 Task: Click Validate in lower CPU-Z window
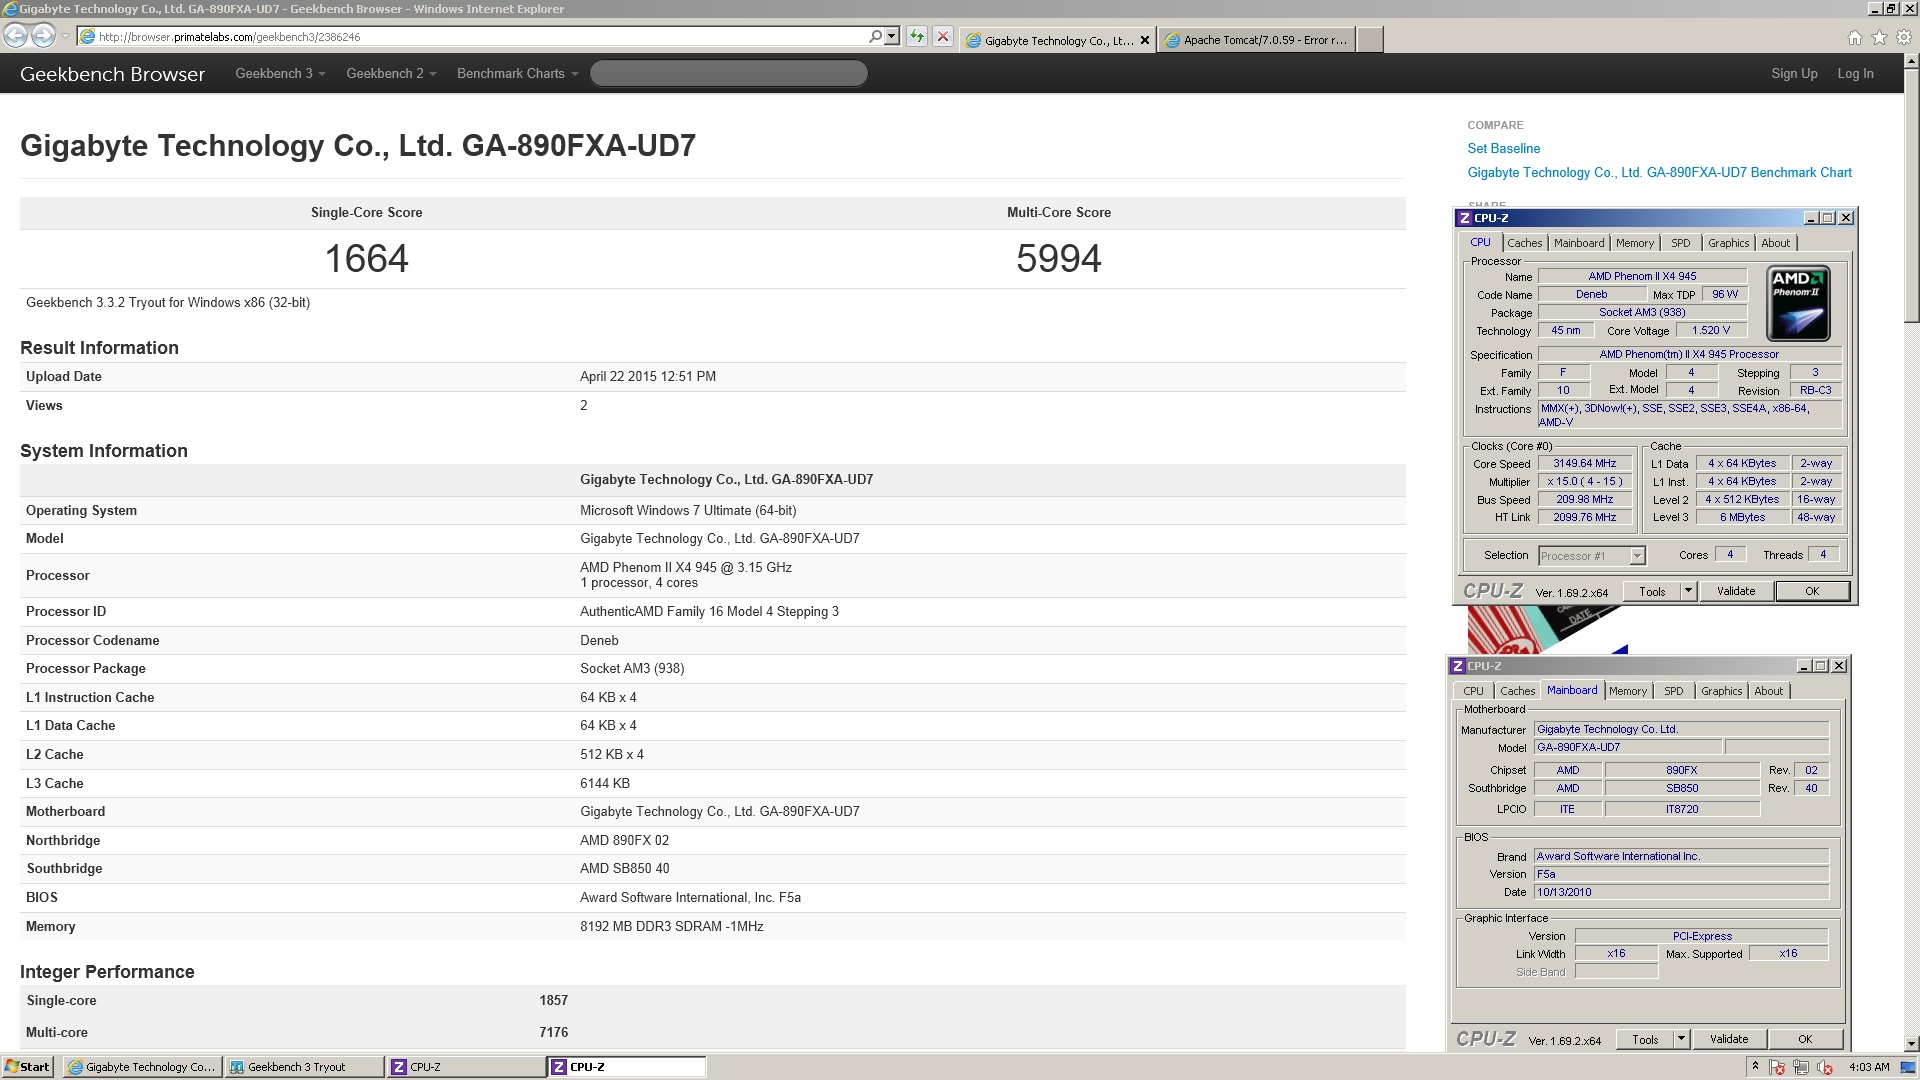click(1729, 1039)
